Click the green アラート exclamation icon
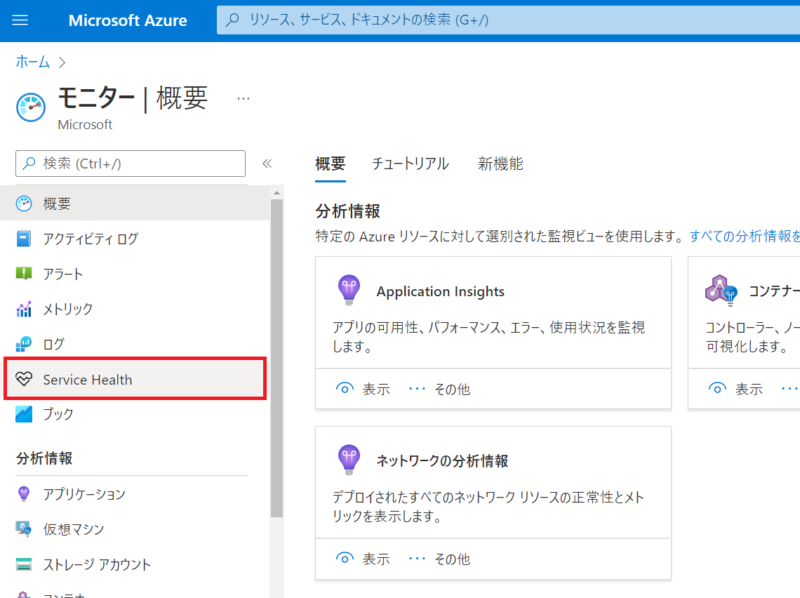The image size is (800, 598). click(x=23, y=273)
